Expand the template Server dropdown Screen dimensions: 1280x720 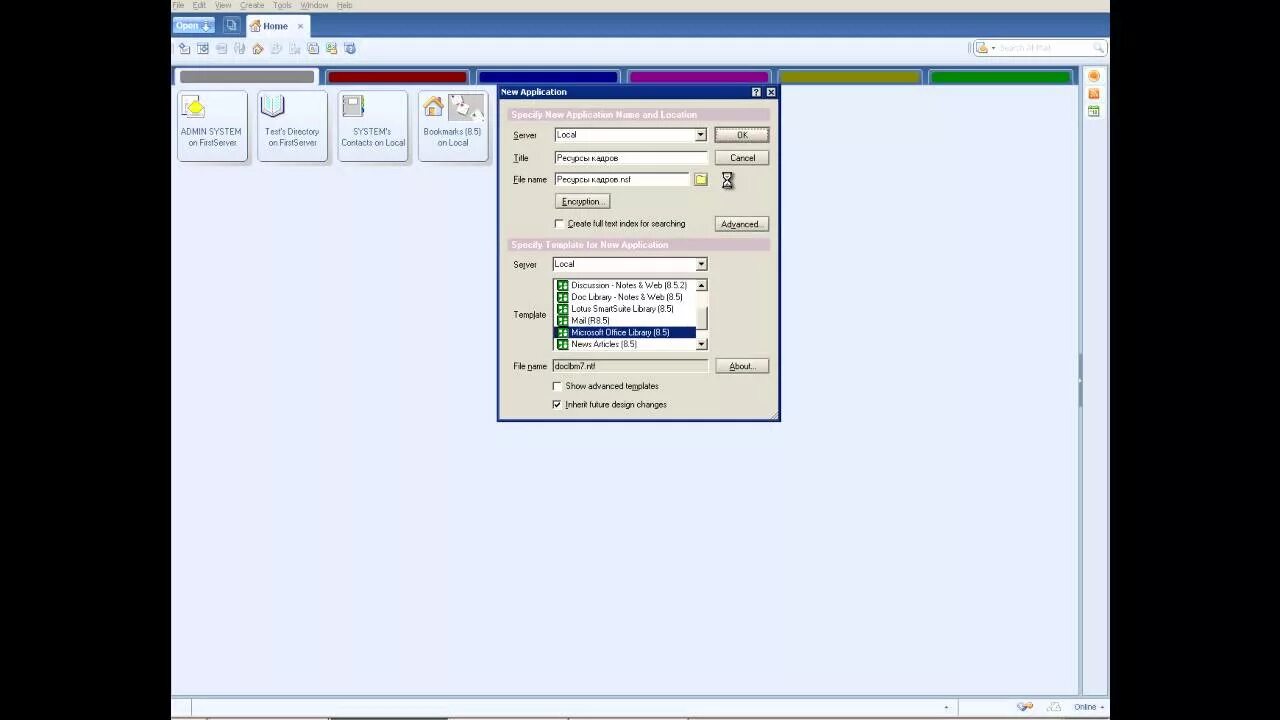click(700, 263)
